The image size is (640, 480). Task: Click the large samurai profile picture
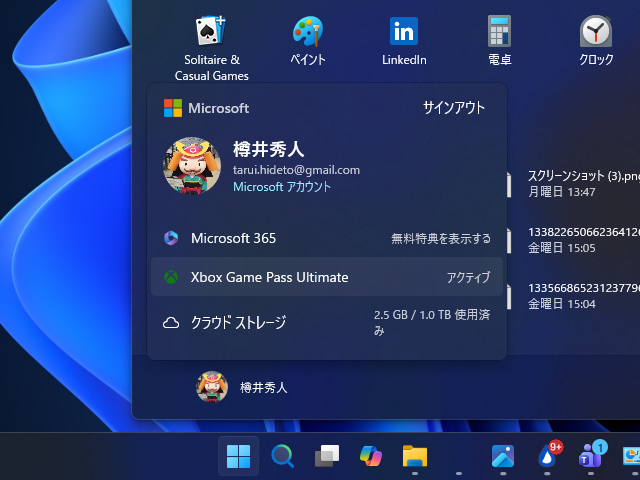(192, 165)
